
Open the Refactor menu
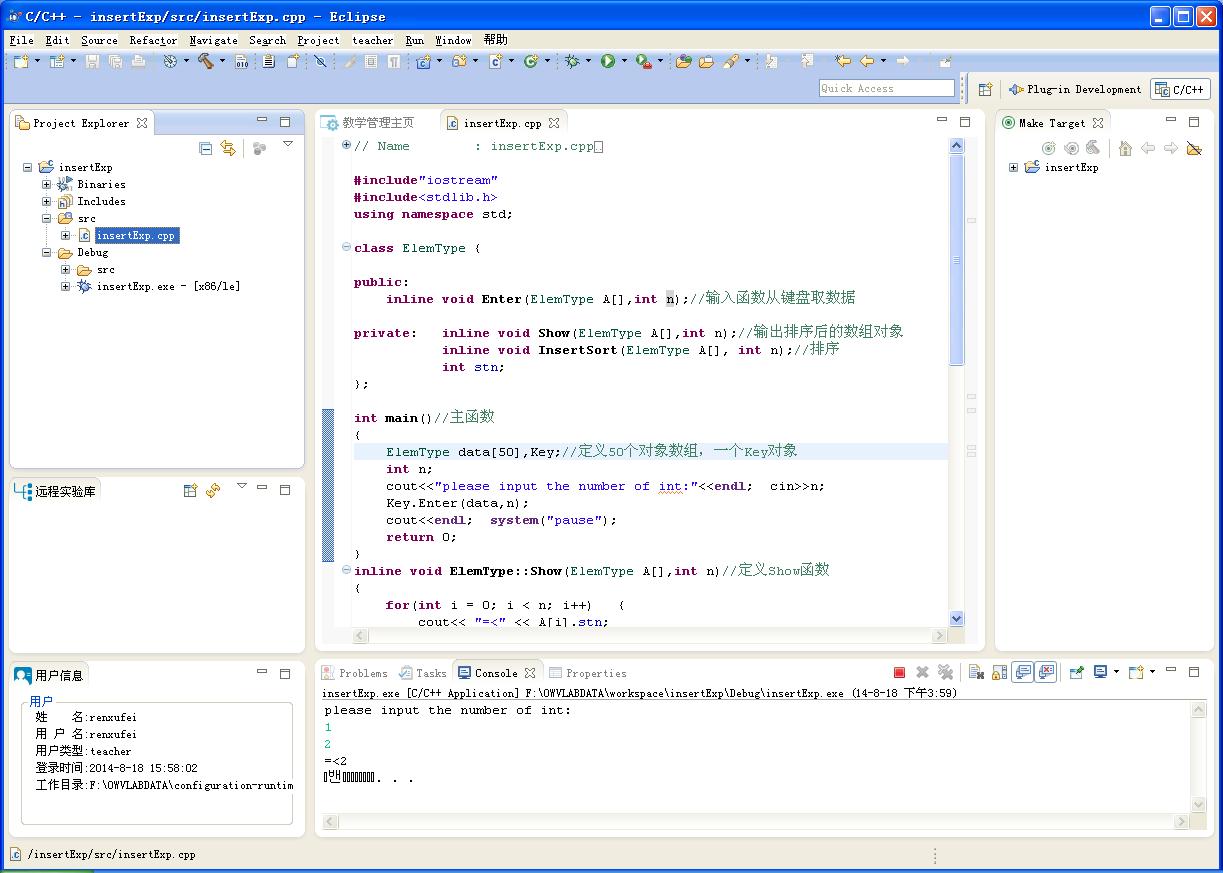pos(153,40)
